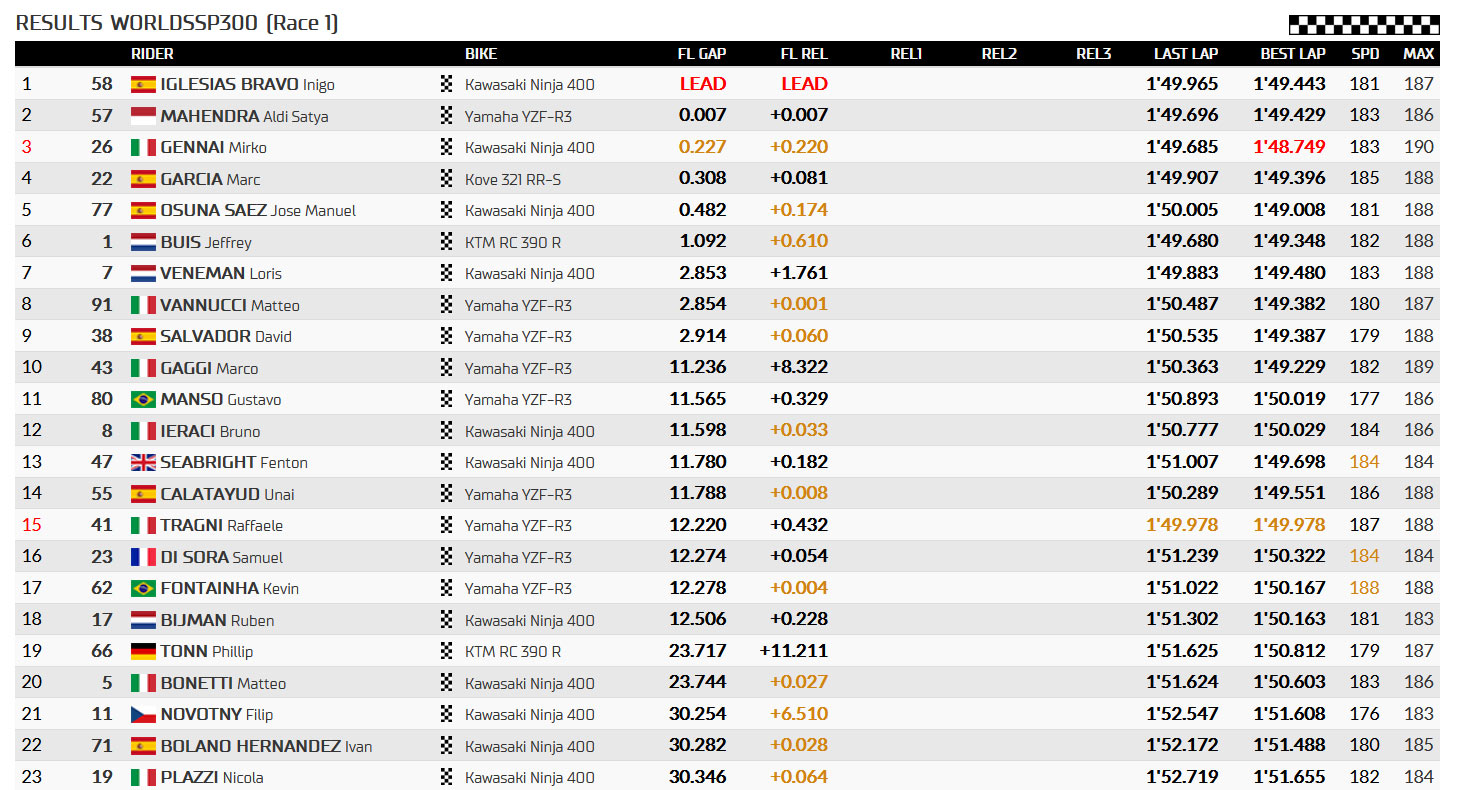Select the FL REL column header
This screenshot has height=790, width=1460.
[x=804, y=54]
